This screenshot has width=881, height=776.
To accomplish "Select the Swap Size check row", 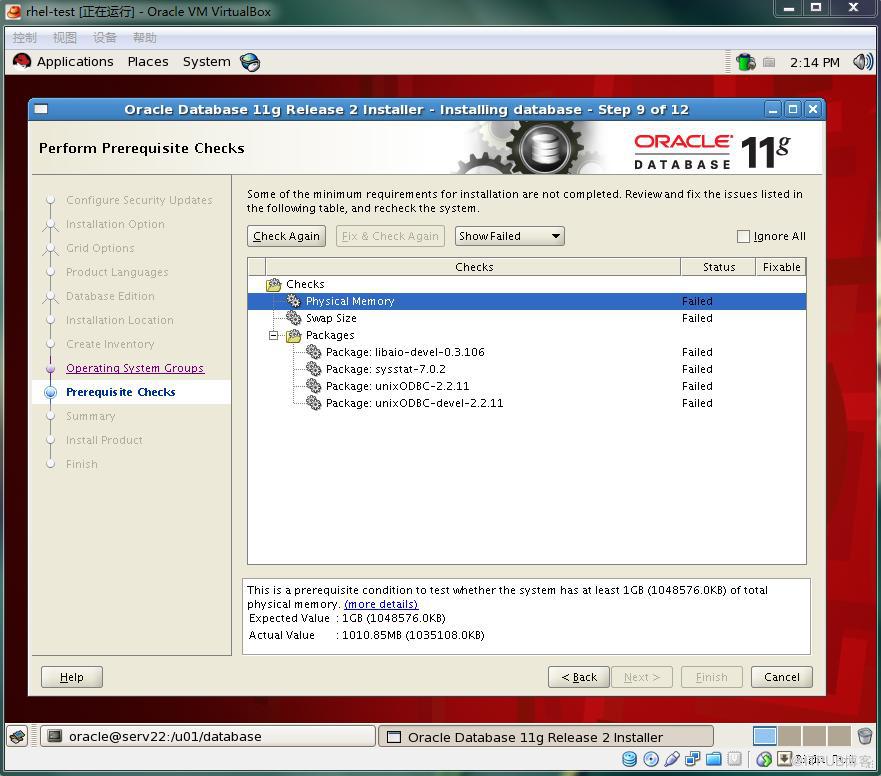I will point(527,318).
